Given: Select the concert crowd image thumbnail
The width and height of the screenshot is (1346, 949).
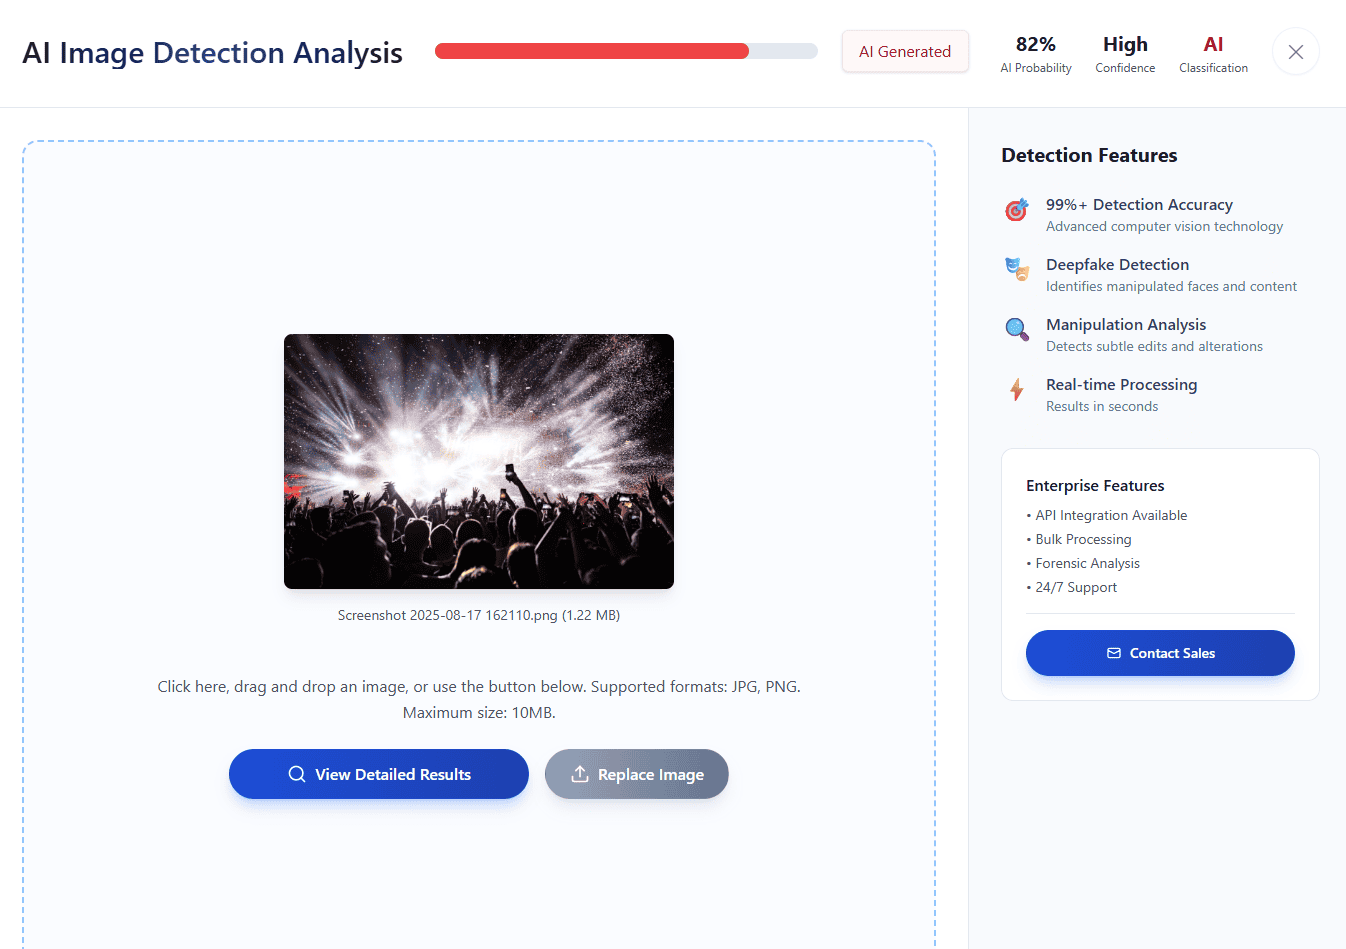Looking at the screenshot, I should pos(479,461).
